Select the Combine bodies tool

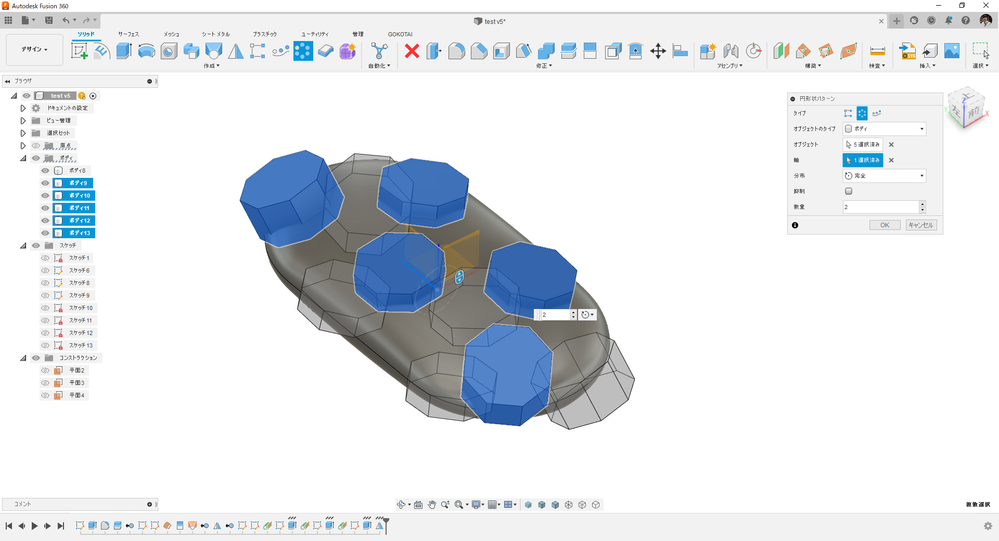546,51
